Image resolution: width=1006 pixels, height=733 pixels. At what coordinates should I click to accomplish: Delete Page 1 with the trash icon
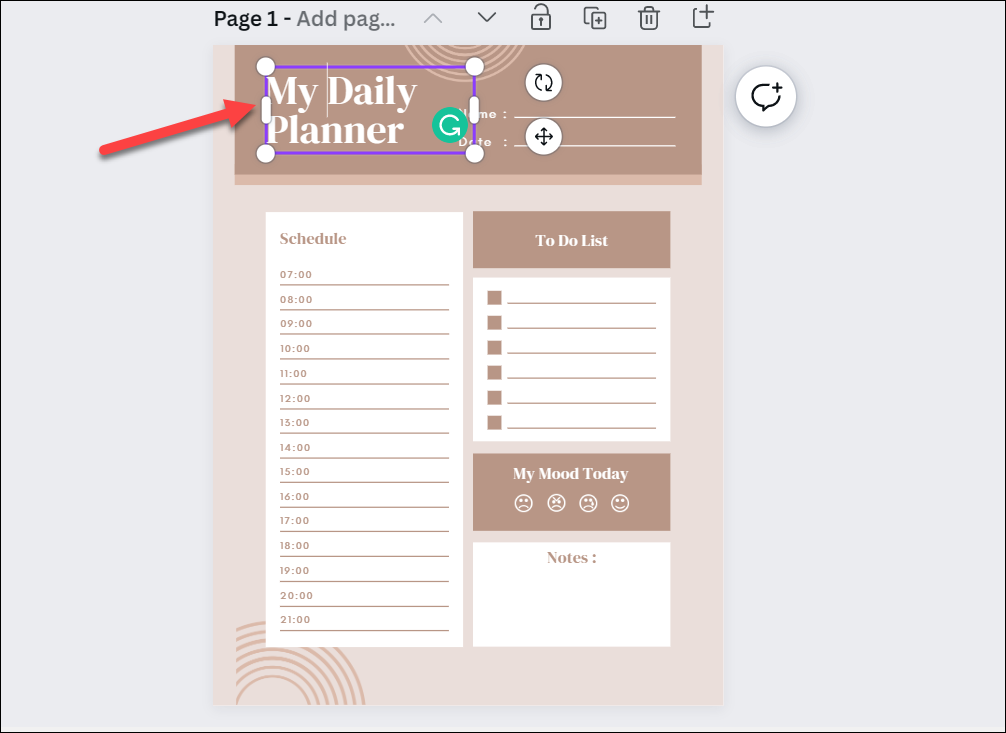[x=648, y=17]
